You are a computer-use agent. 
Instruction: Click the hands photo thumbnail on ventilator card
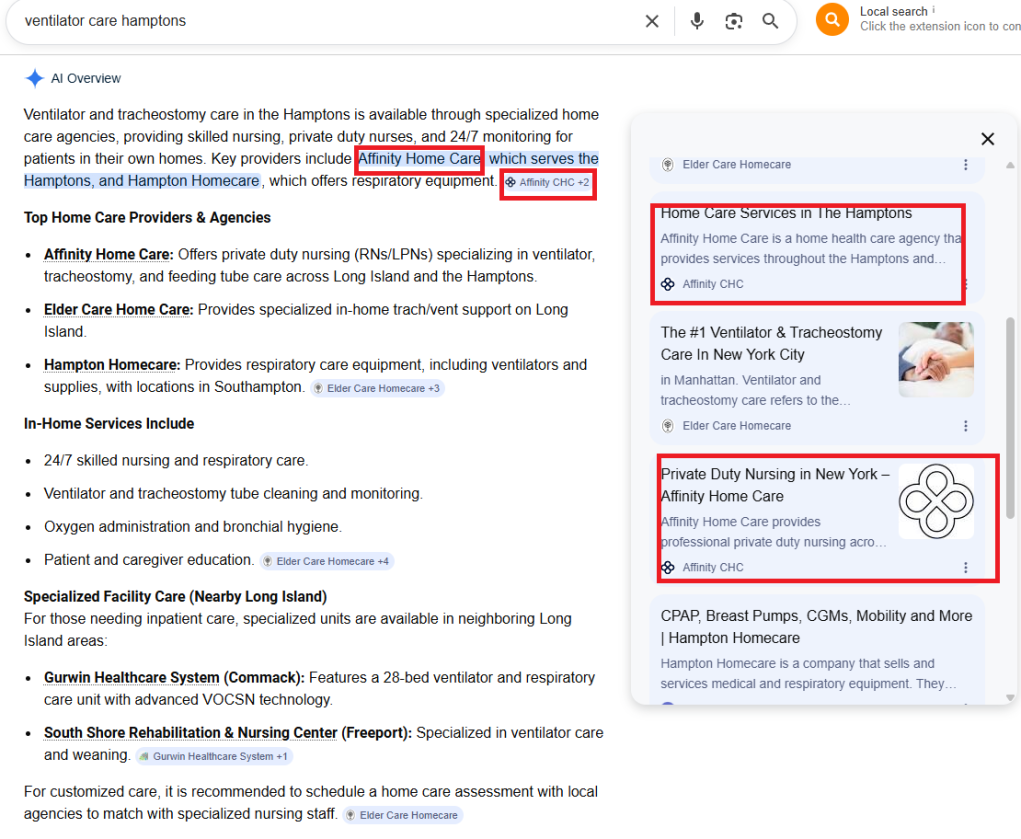936,359
